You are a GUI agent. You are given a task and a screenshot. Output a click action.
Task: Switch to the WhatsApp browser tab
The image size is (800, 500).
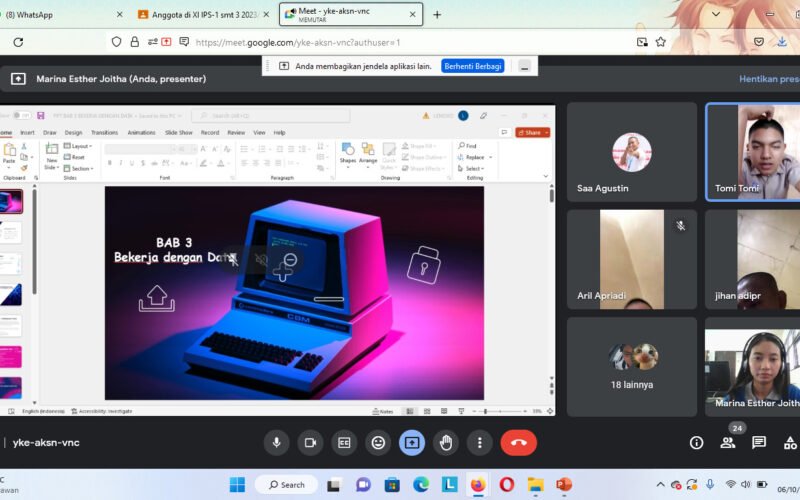60,14
